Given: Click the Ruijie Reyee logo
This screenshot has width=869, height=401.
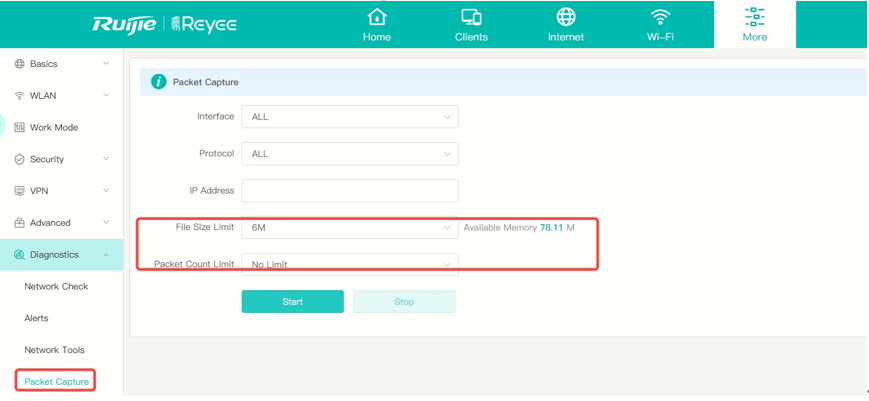Looking at the screenshot, I should point(164,24).
